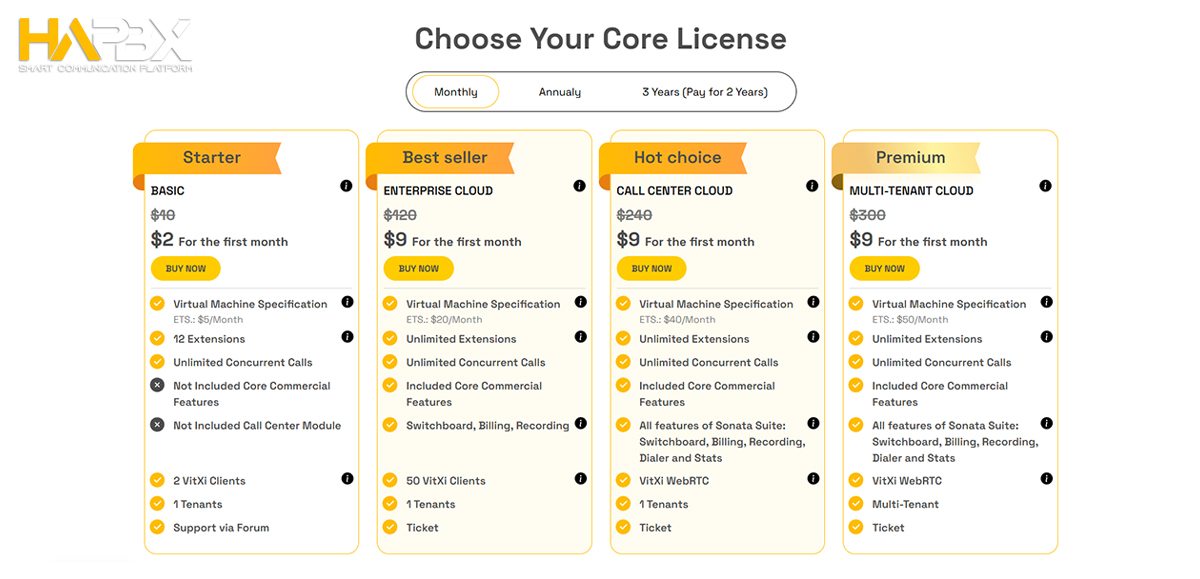Select the Monthly billing tab
Viewport: 1200px width, 579px height.
pos(455,92)
